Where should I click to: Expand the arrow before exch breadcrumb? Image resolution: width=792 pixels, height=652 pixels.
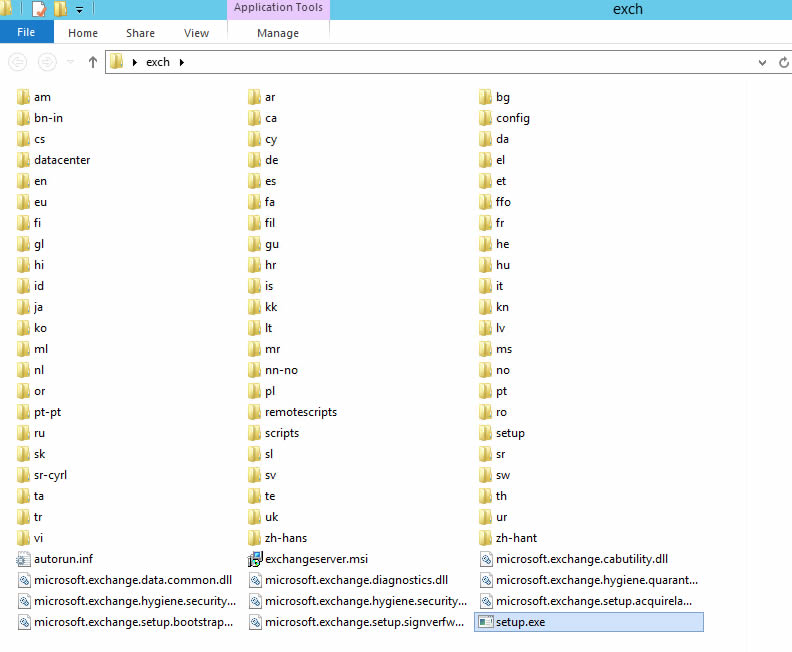pos(135,62)
